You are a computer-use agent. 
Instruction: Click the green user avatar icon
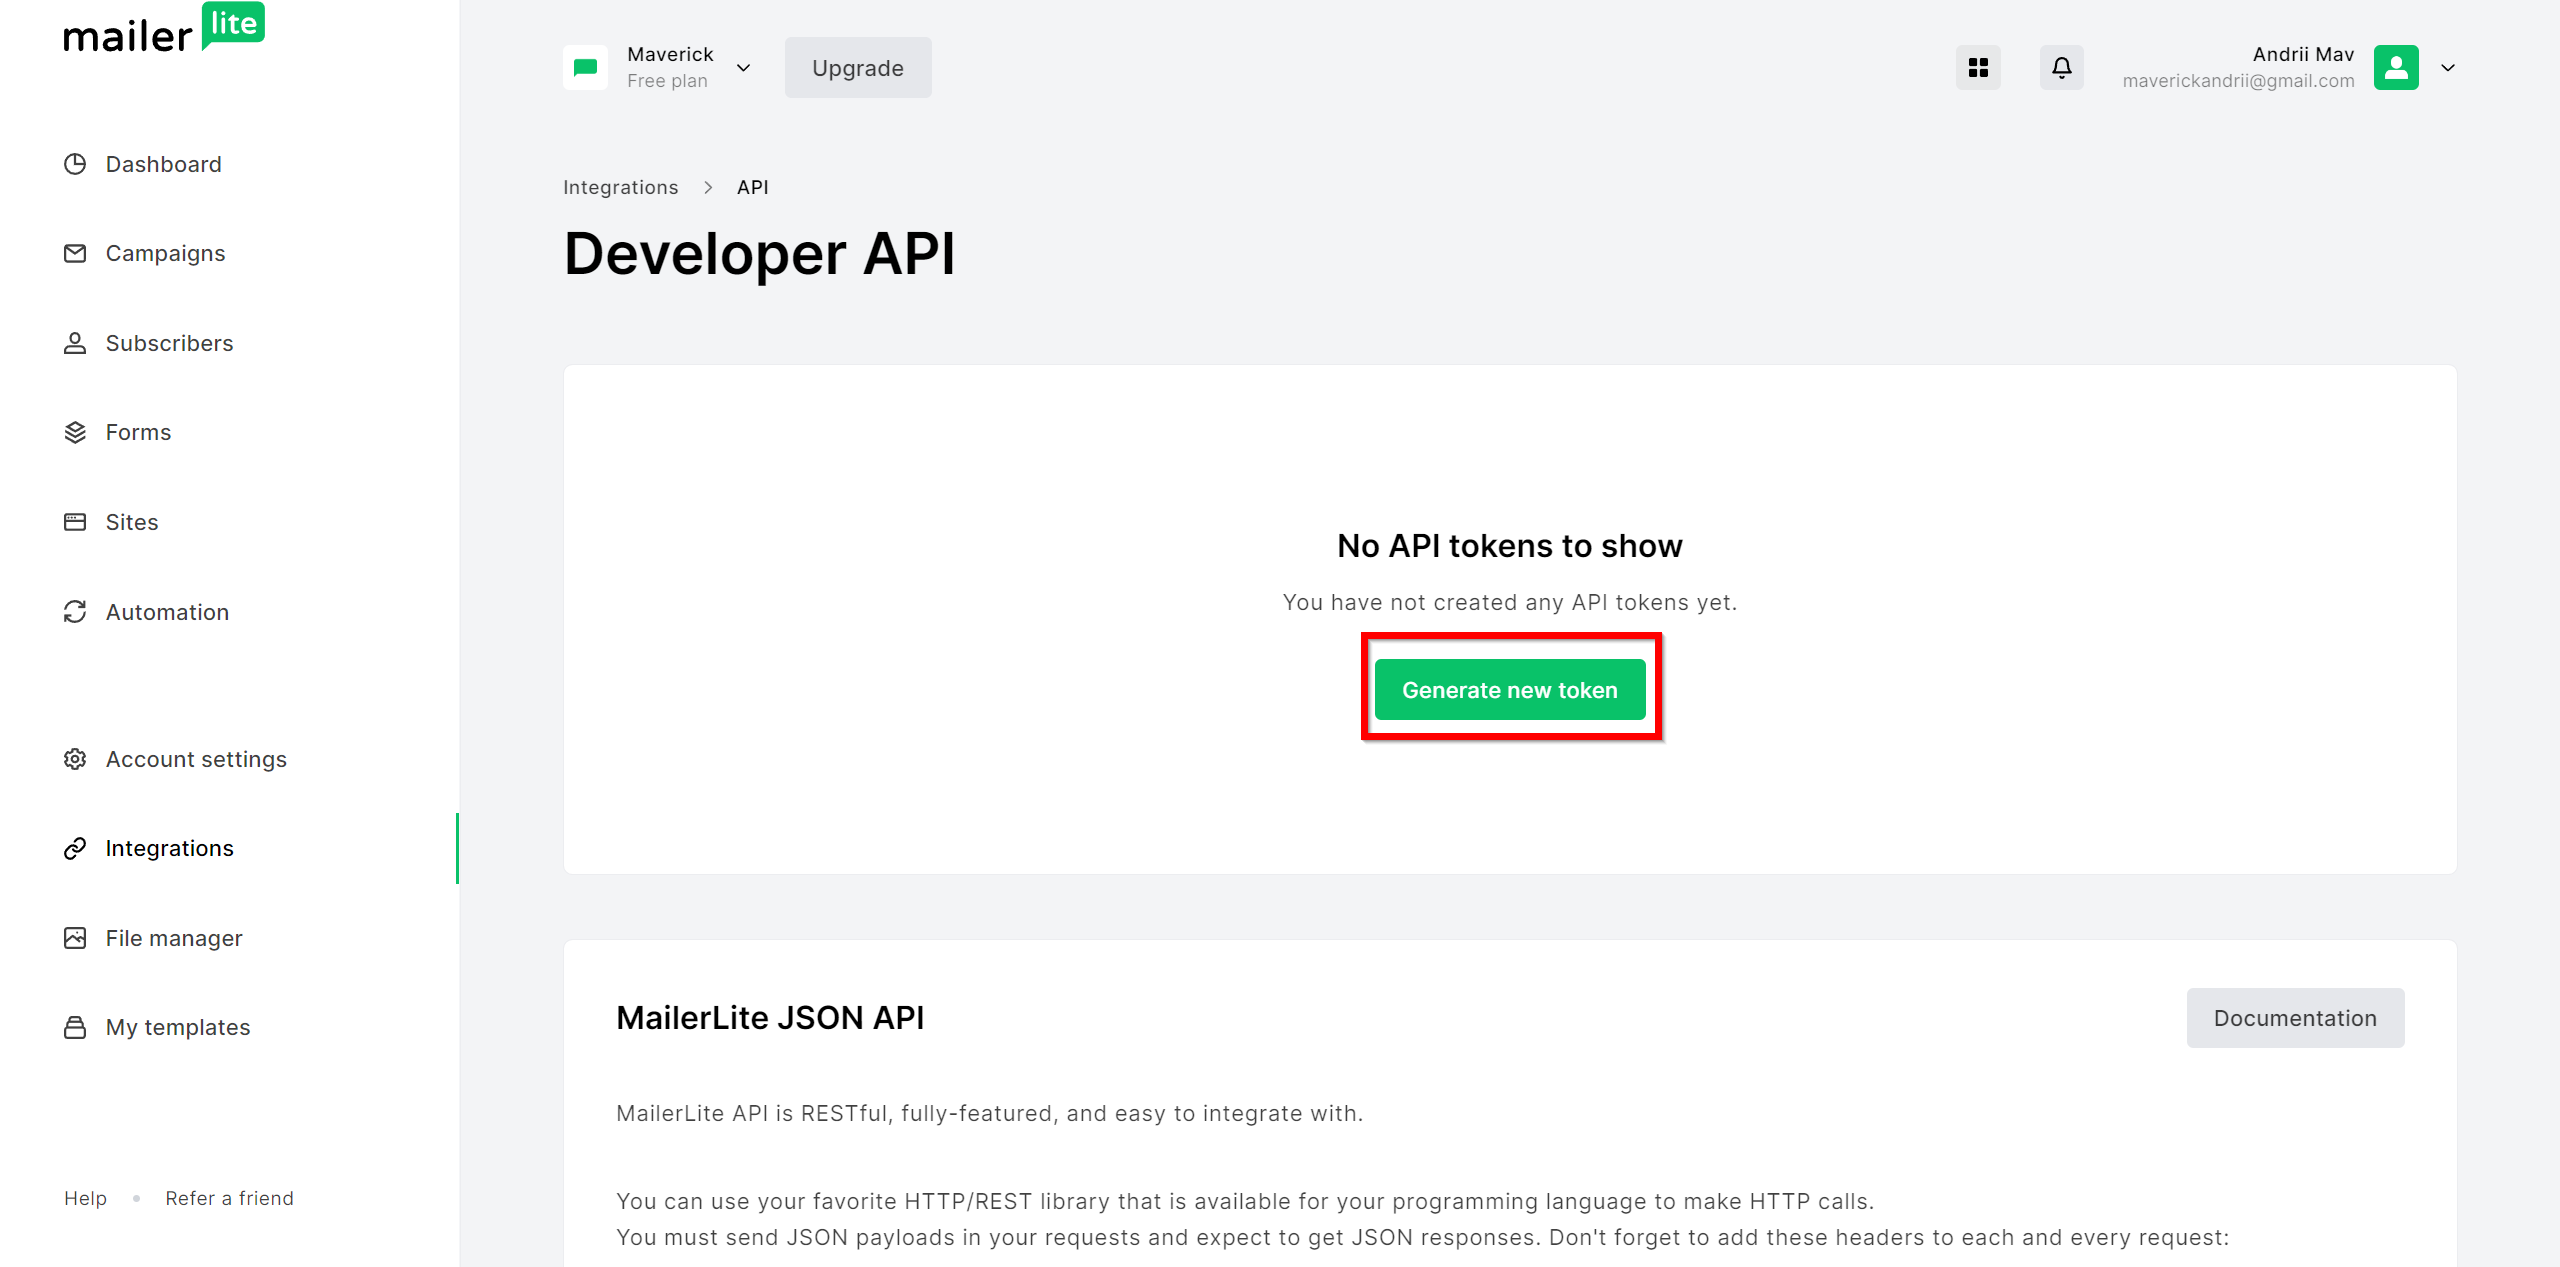click(2396, 67)
